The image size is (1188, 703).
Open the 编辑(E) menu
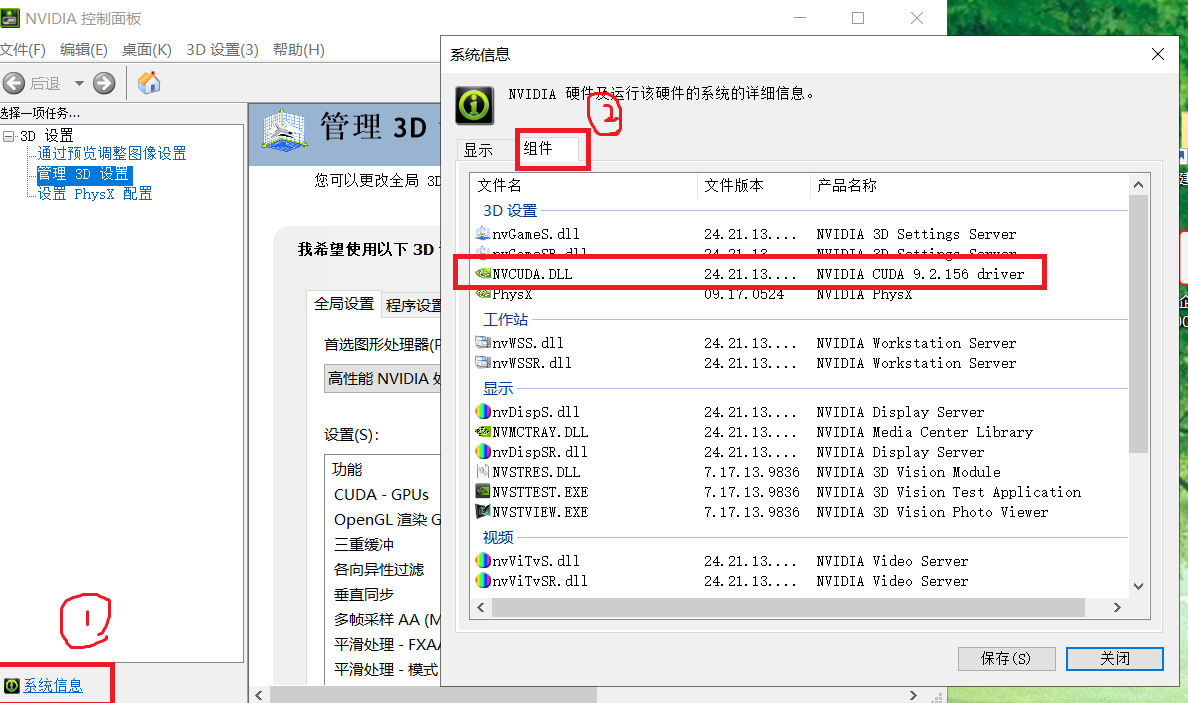pyautogui.click(x=83, y=50)
